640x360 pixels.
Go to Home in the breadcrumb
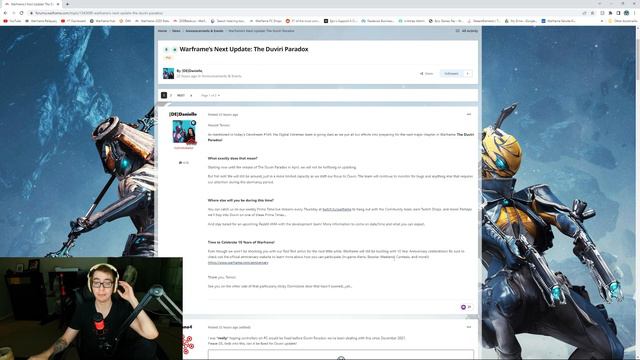(x=162, y=31)
